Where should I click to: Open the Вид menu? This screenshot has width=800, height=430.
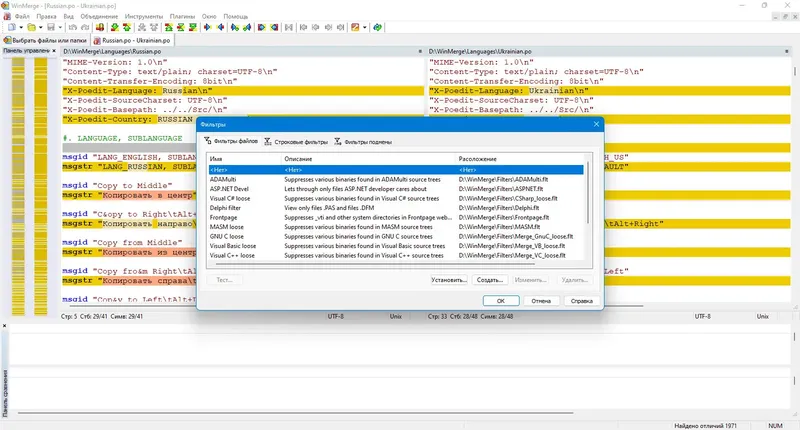click(68, 16)
